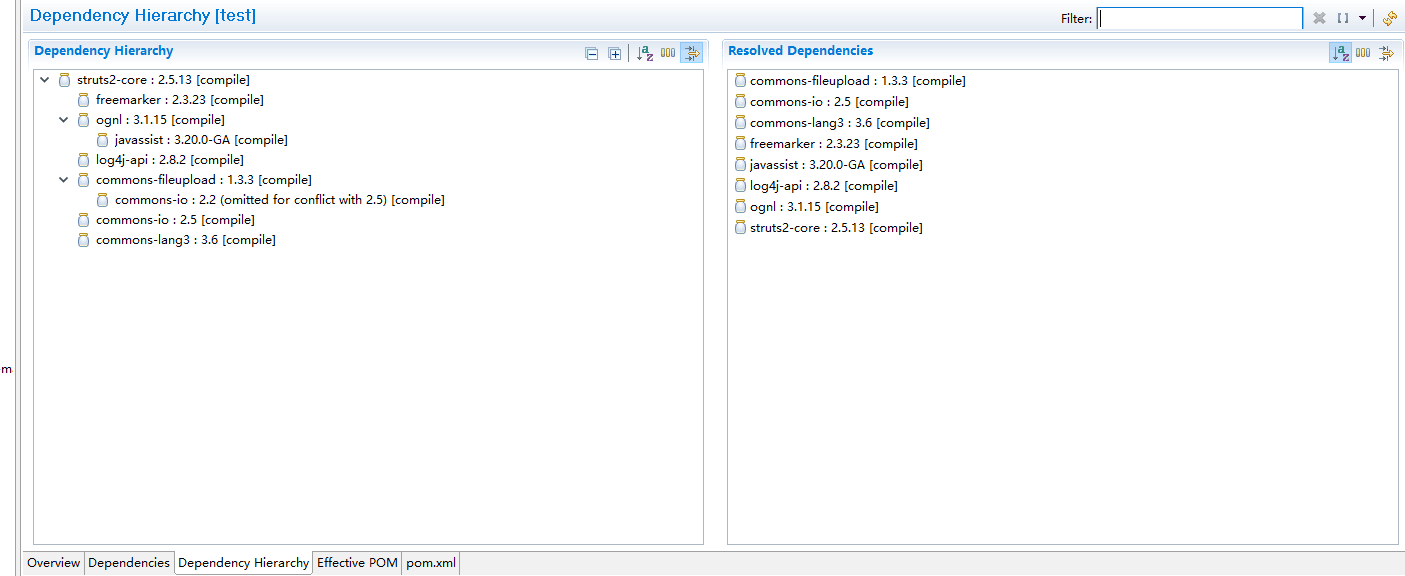Click jar icon of javassist in Resolved Dependencies
The height and width of the screenshot is (576, 1405).
740,165
